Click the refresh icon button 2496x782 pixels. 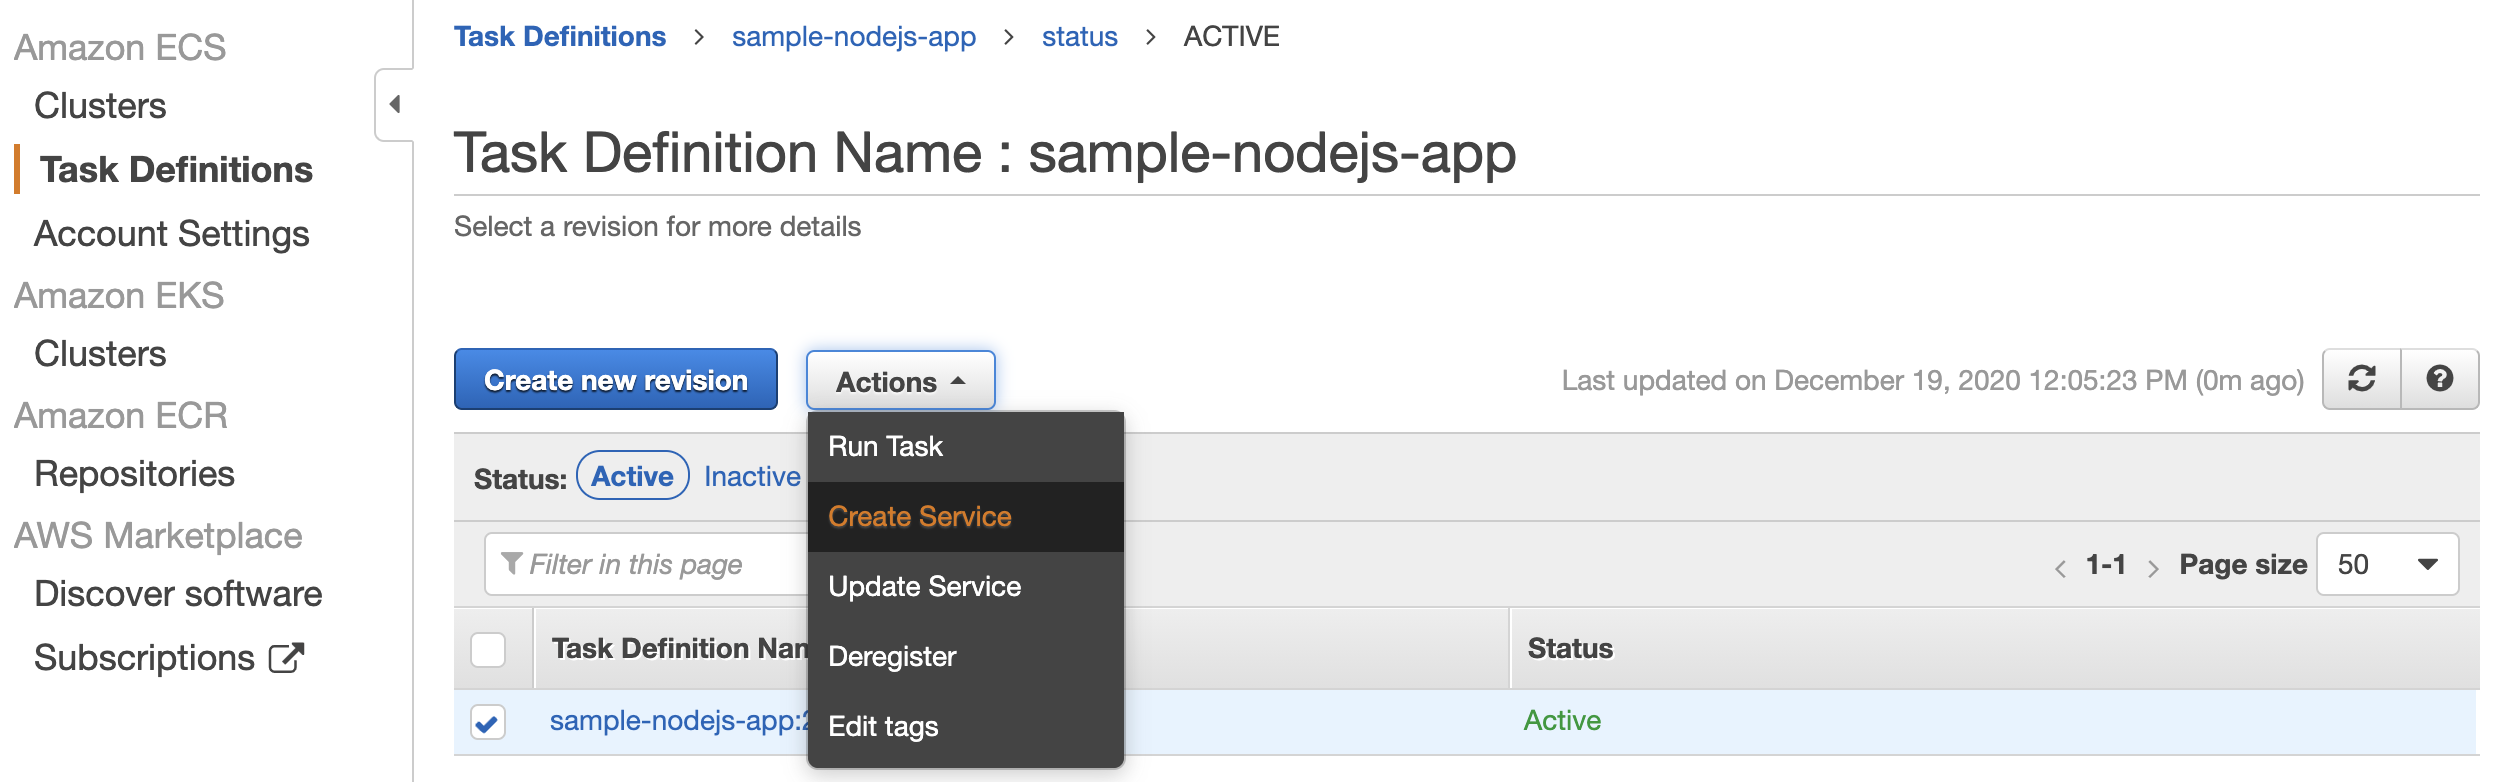2361,379
